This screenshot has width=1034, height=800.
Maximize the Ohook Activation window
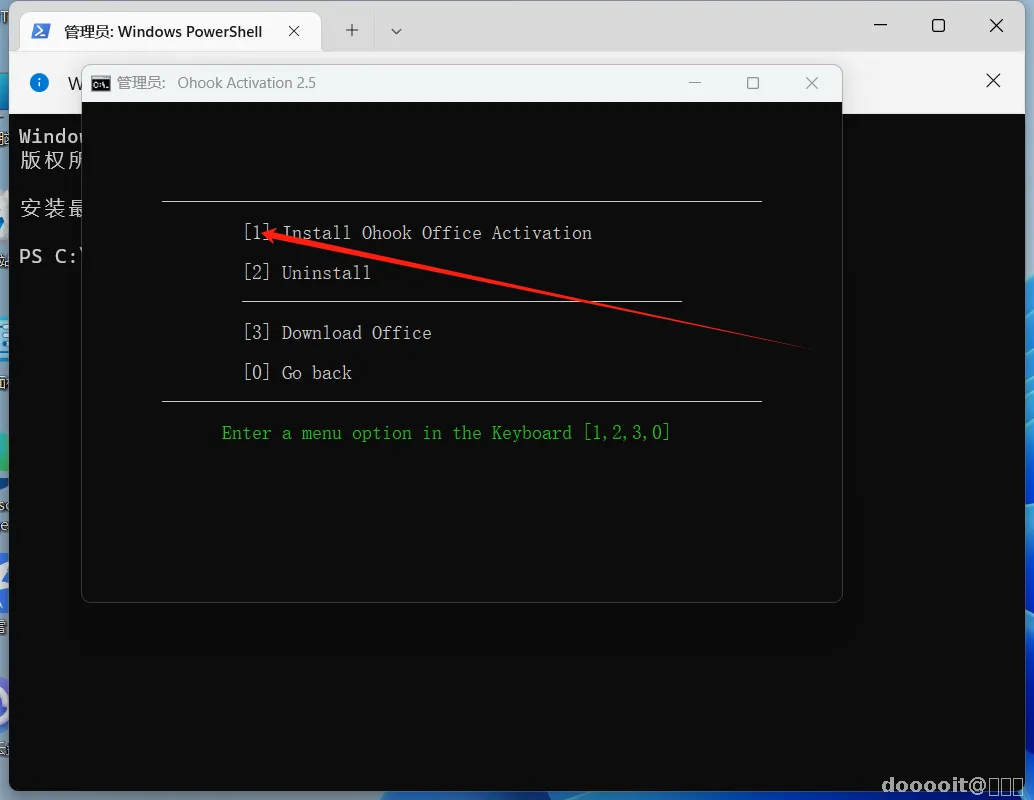click(x=752, y=82)
